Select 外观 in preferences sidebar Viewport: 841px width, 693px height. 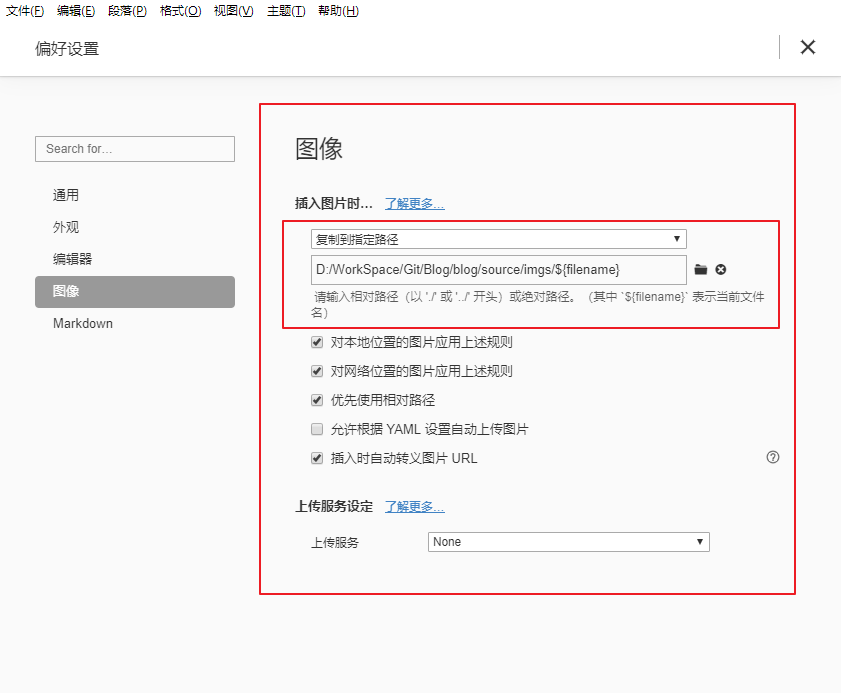point(135,227)
